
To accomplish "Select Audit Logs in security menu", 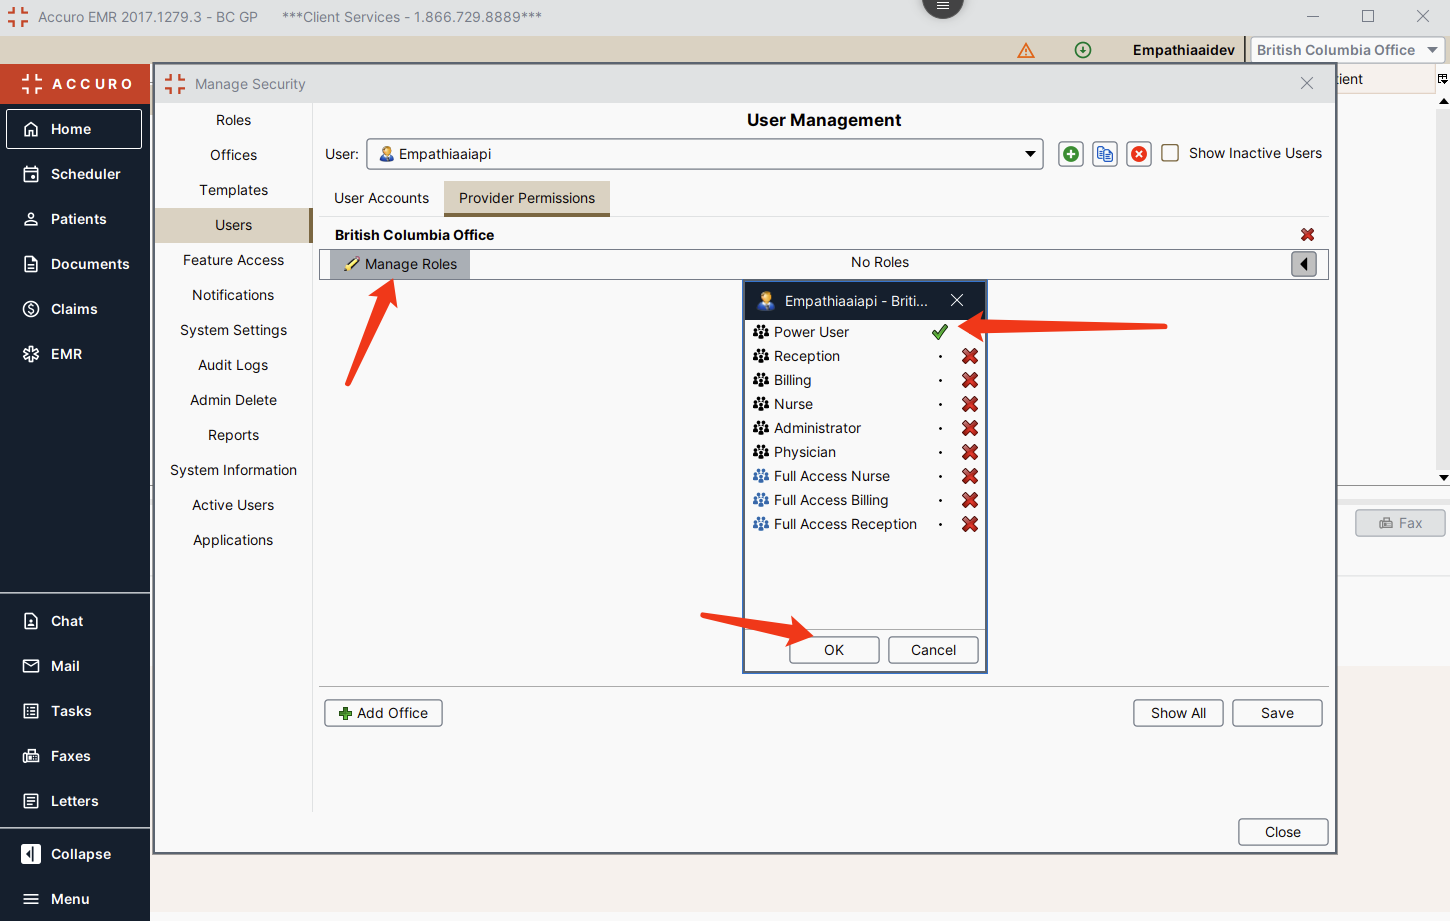I will 233,365.
